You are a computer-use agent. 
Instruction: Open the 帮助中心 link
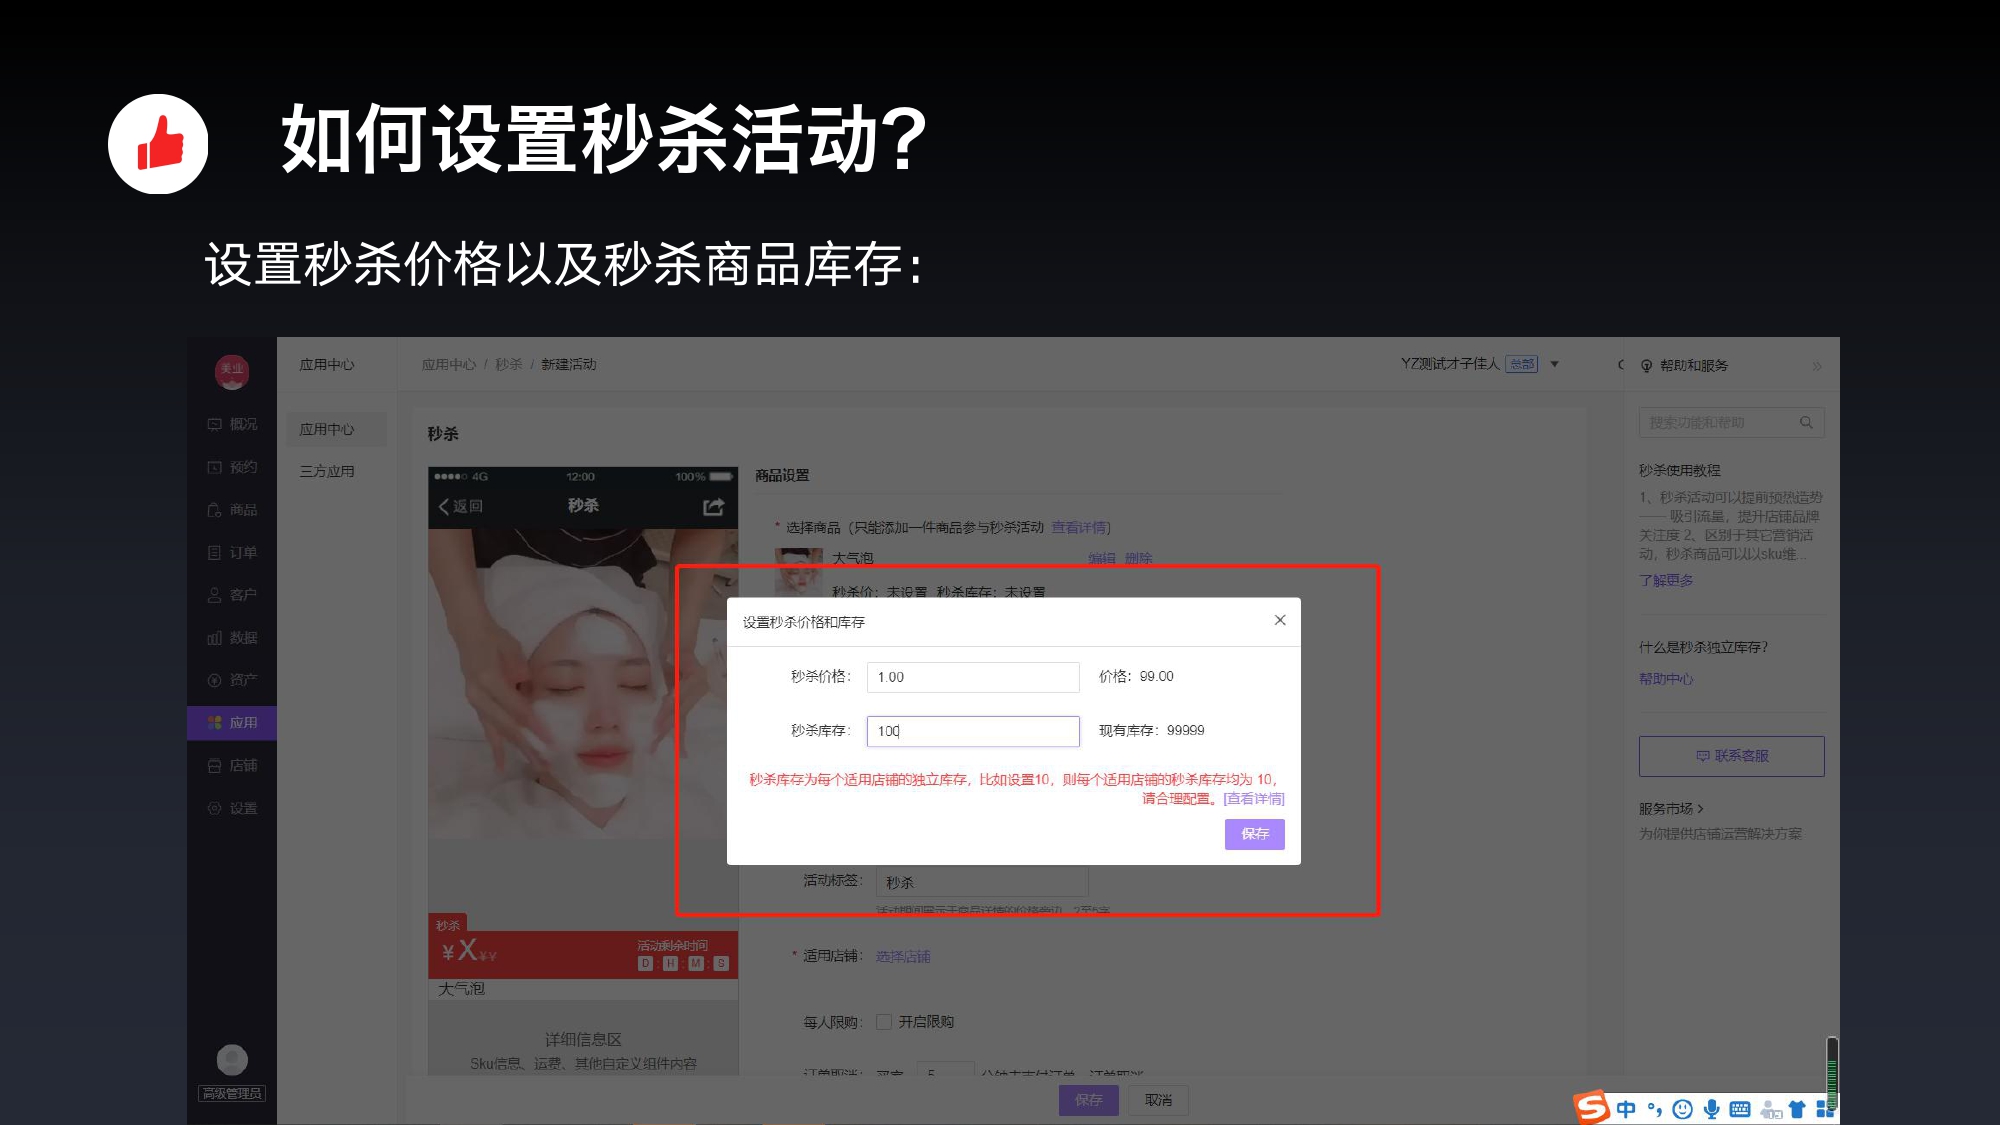1666,679
